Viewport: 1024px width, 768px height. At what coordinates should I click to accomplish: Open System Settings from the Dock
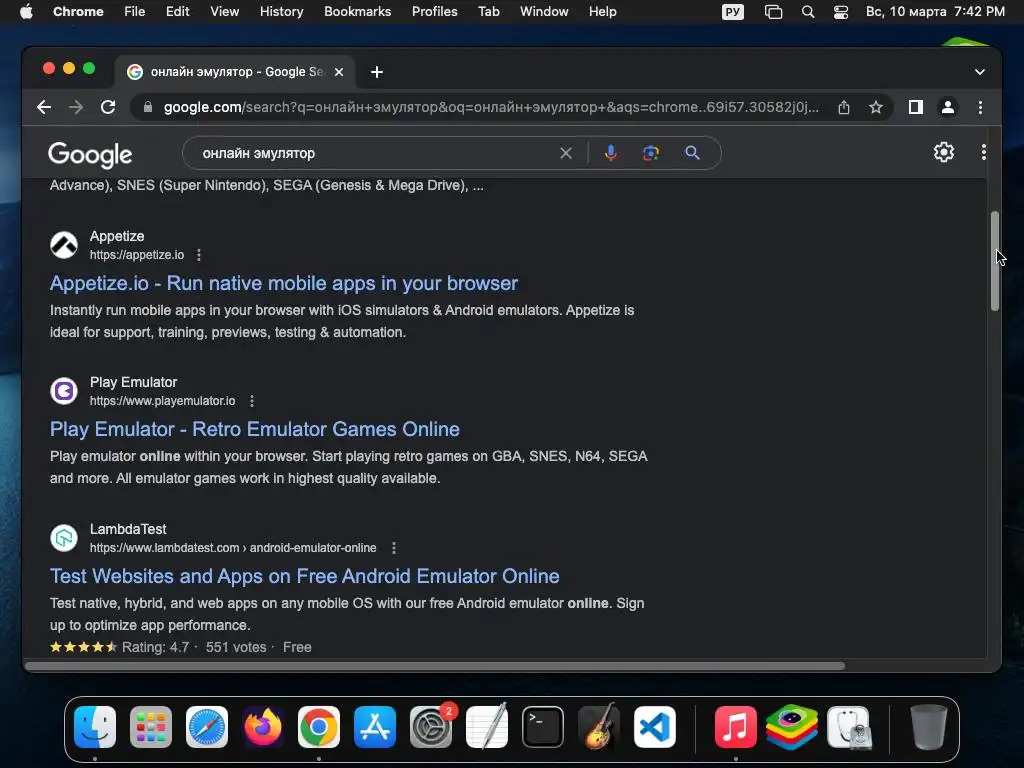click(x=431, y=726)
